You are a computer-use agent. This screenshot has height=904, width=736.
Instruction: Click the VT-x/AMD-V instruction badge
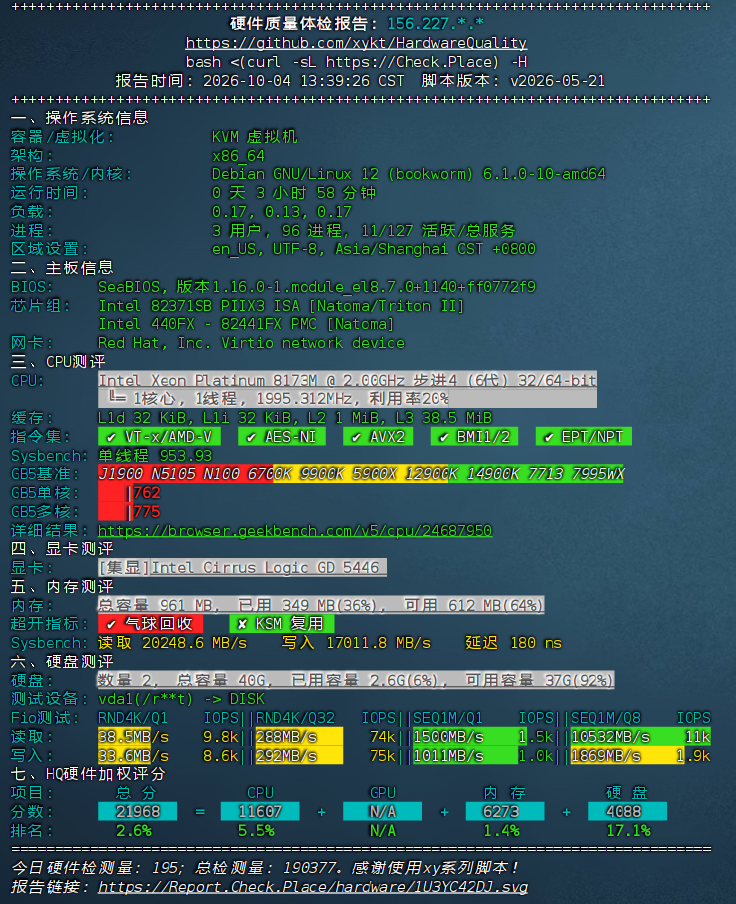click(x=159, y=436)
